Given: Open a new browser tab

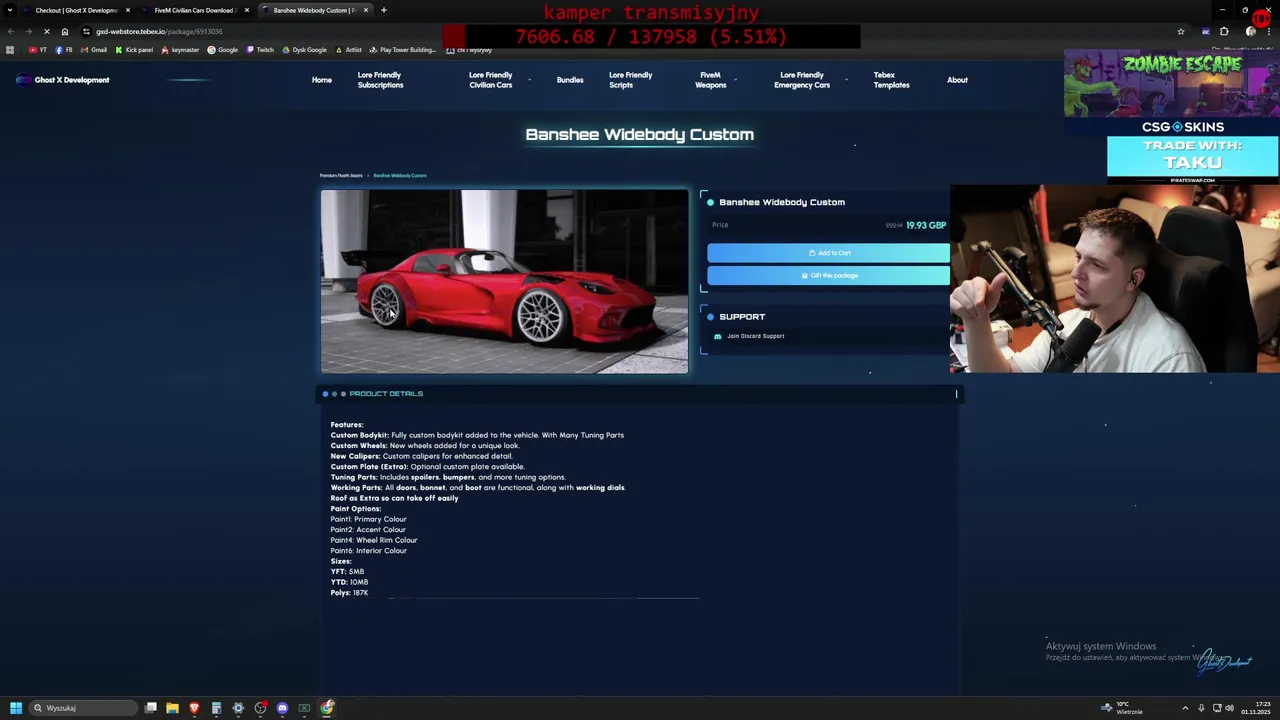Looking at the screenshot, I should [384, 10].
